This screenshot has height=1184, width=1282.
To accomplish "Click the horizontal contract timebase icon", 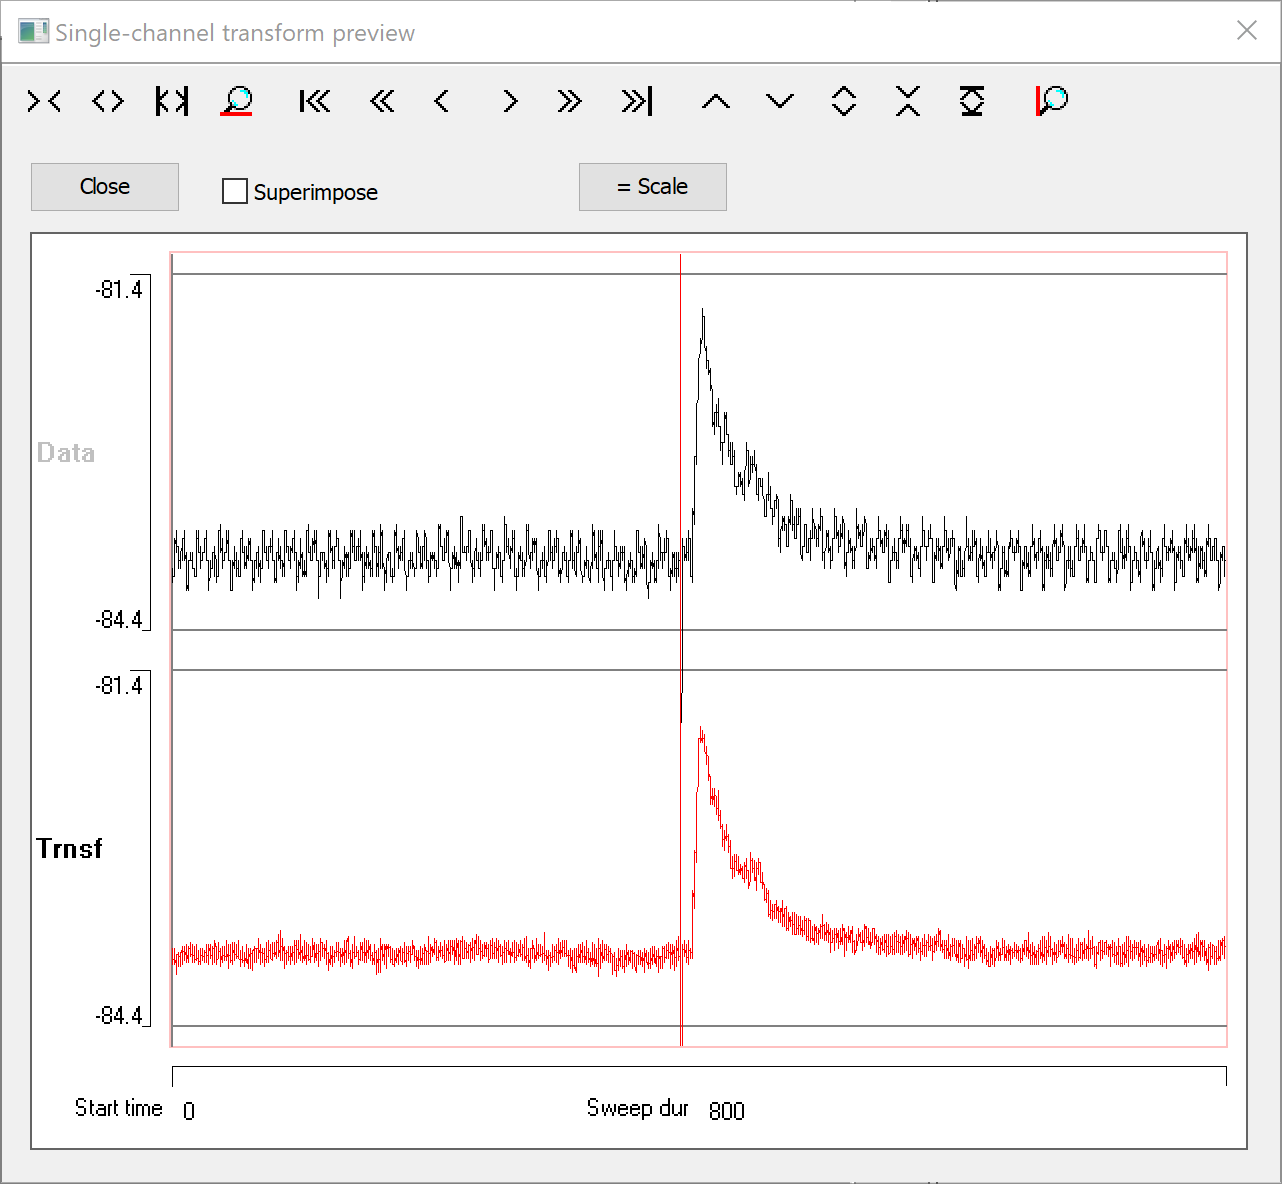I will coord(44,101).
